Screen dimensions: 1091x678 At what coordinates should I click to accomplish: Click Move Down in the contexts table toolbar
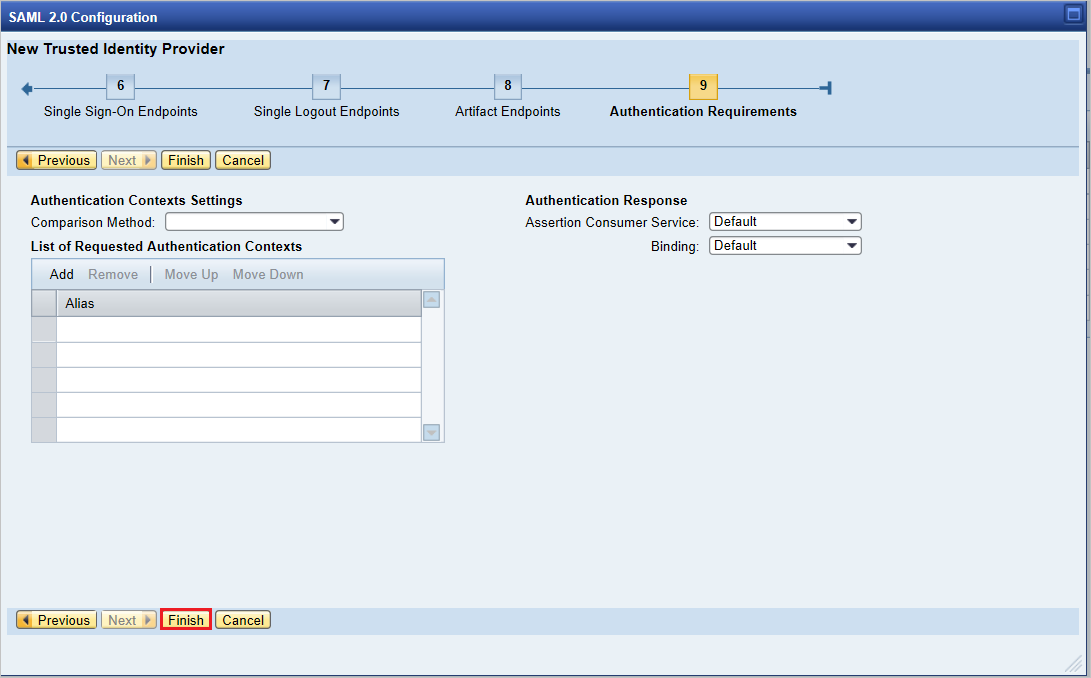pos(268,274)
